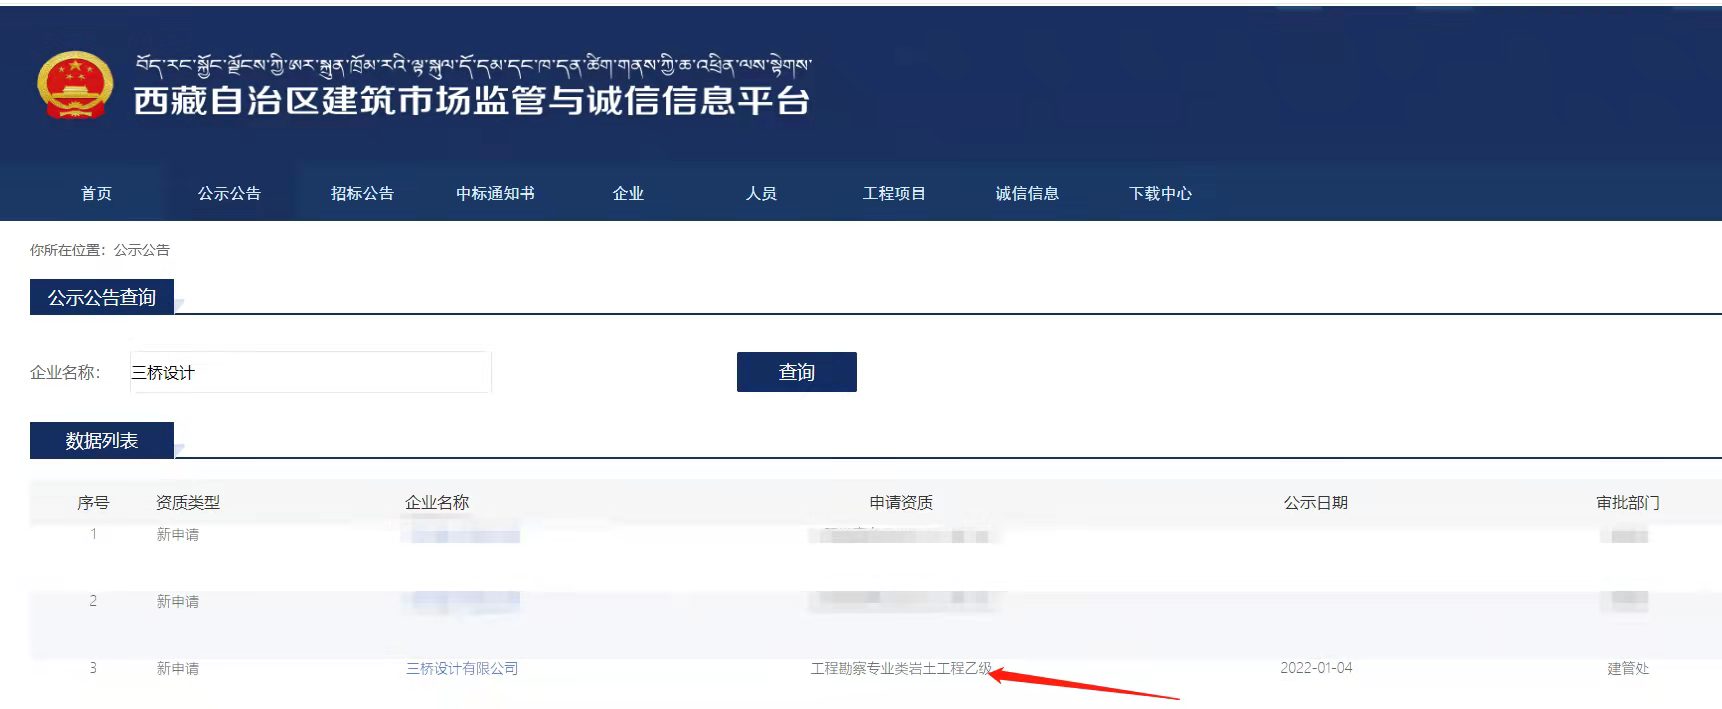Image resolution: width=1722 pixels, height=709 pixels.
Task: Switch to the 企业 navigation section
Action: coord(628,194)
